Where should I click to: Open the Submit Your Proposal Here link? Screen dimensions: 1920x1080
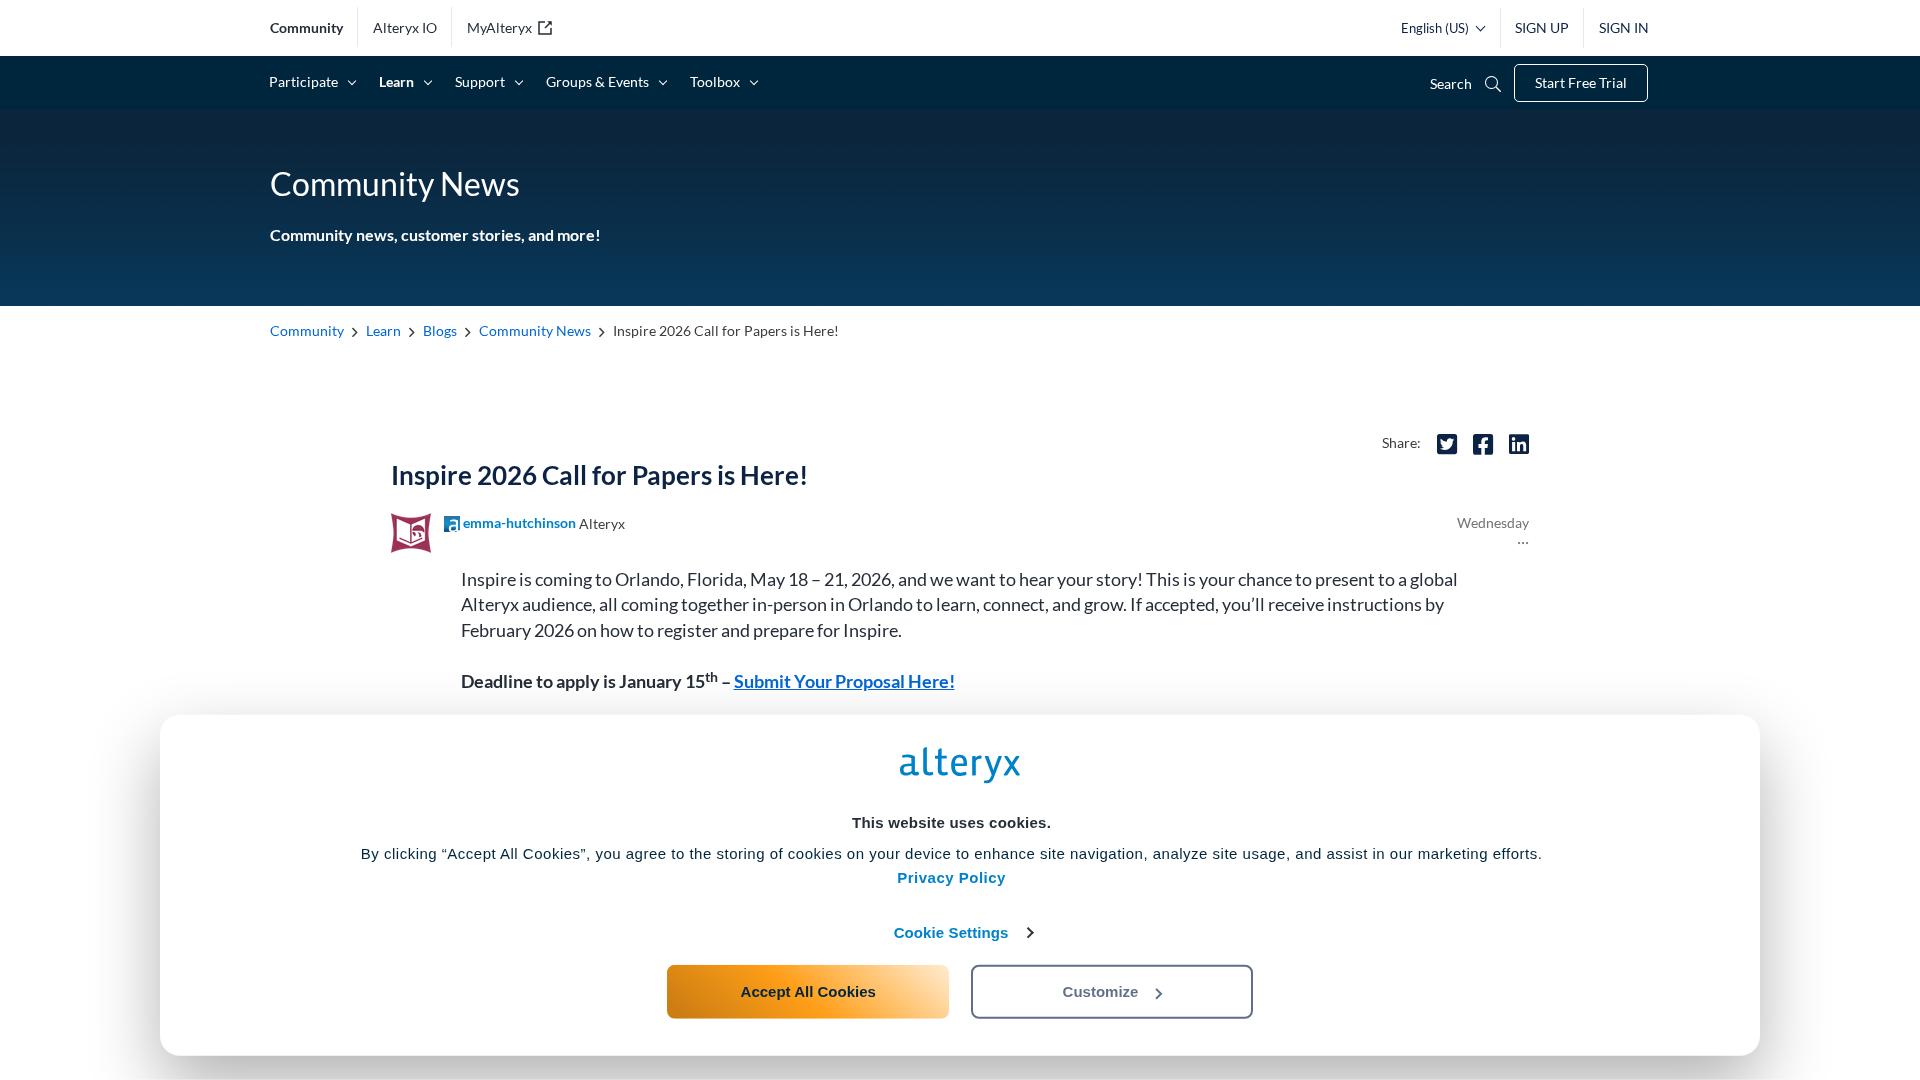click(844, 681)
